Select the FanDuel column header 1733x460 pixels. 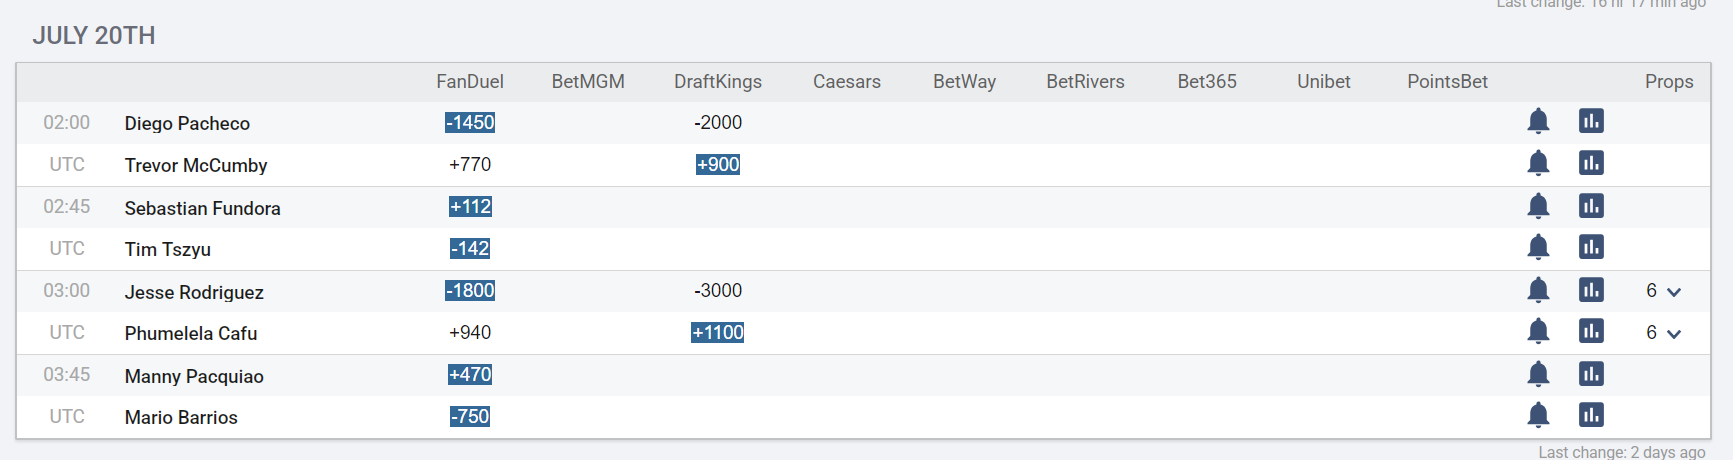click(x=470, y=82)
